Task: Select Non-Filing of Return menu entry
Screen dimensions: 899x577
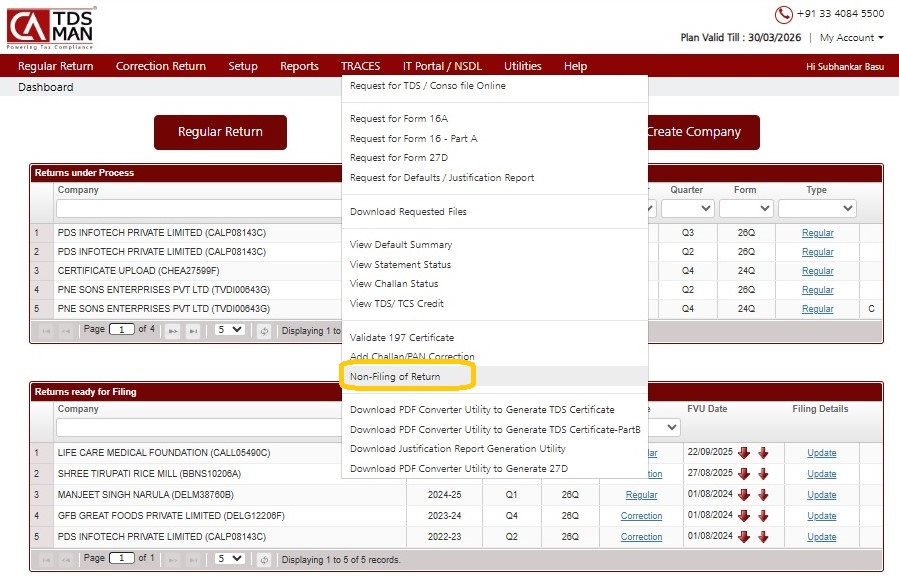Action: pos(395,377)
